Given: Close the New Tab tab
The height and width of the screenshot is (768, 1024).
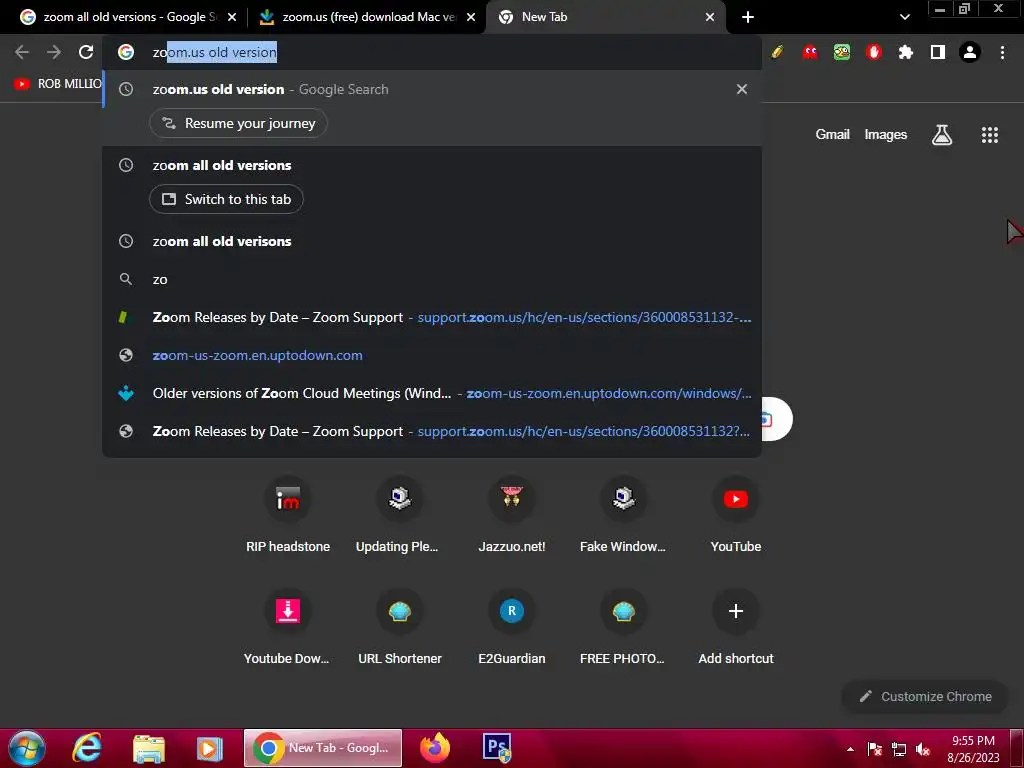Looking at the screenshot, I should coord(710,17).
